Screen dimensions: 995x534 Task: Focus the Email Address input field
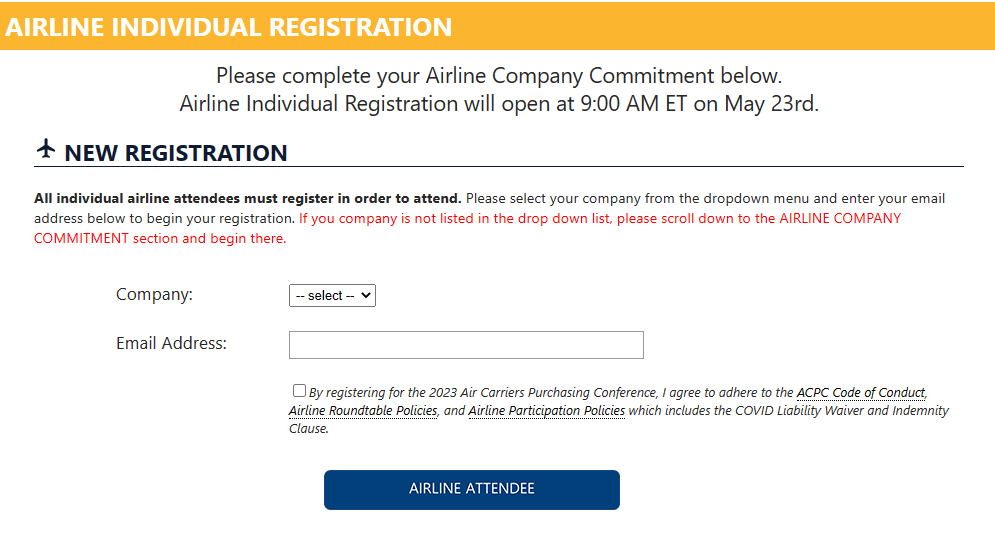click(x=466, y=345)
